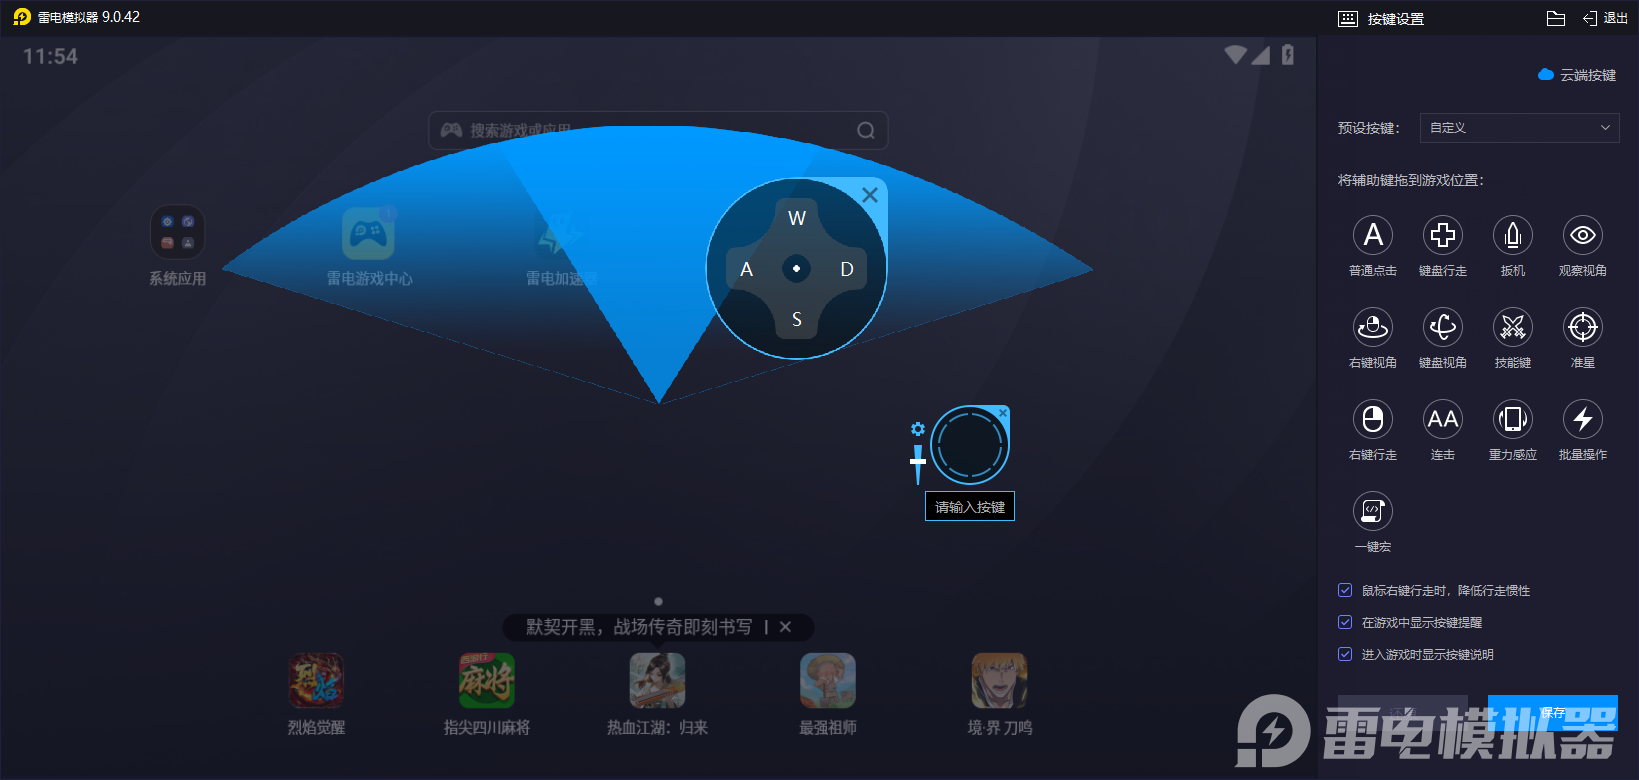The image size is (1639, 780).
Task: Launch the 最强祖师 game
Action: 828,680
